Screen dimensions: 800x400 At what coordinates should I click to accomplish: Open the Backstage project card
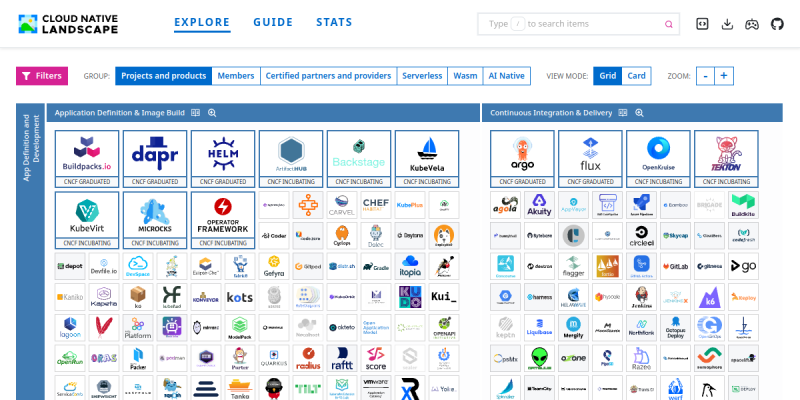(359, 159)
